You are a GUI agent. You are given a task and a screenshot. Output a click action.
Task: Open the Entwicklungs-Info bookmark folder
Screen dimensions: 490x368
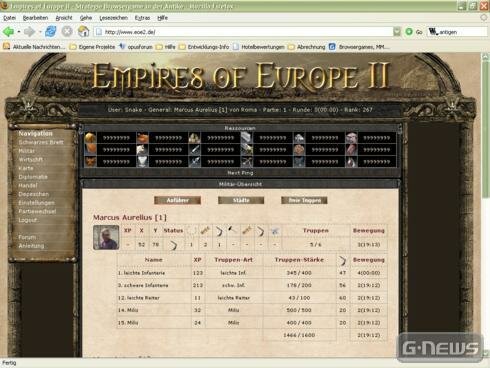point(204,47)
